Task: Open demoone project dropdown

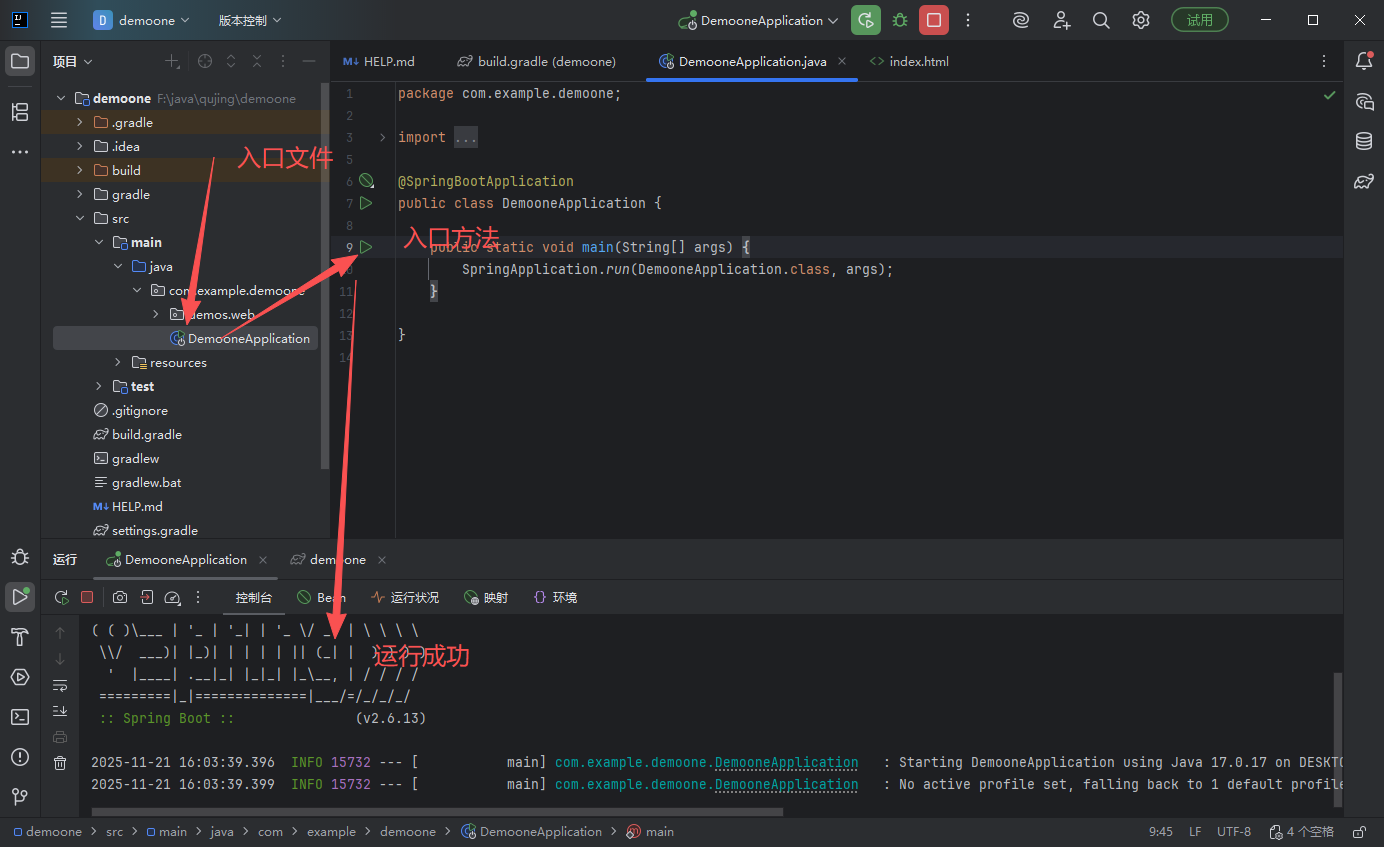Action: pyautogui.click(x=141, y=20)
